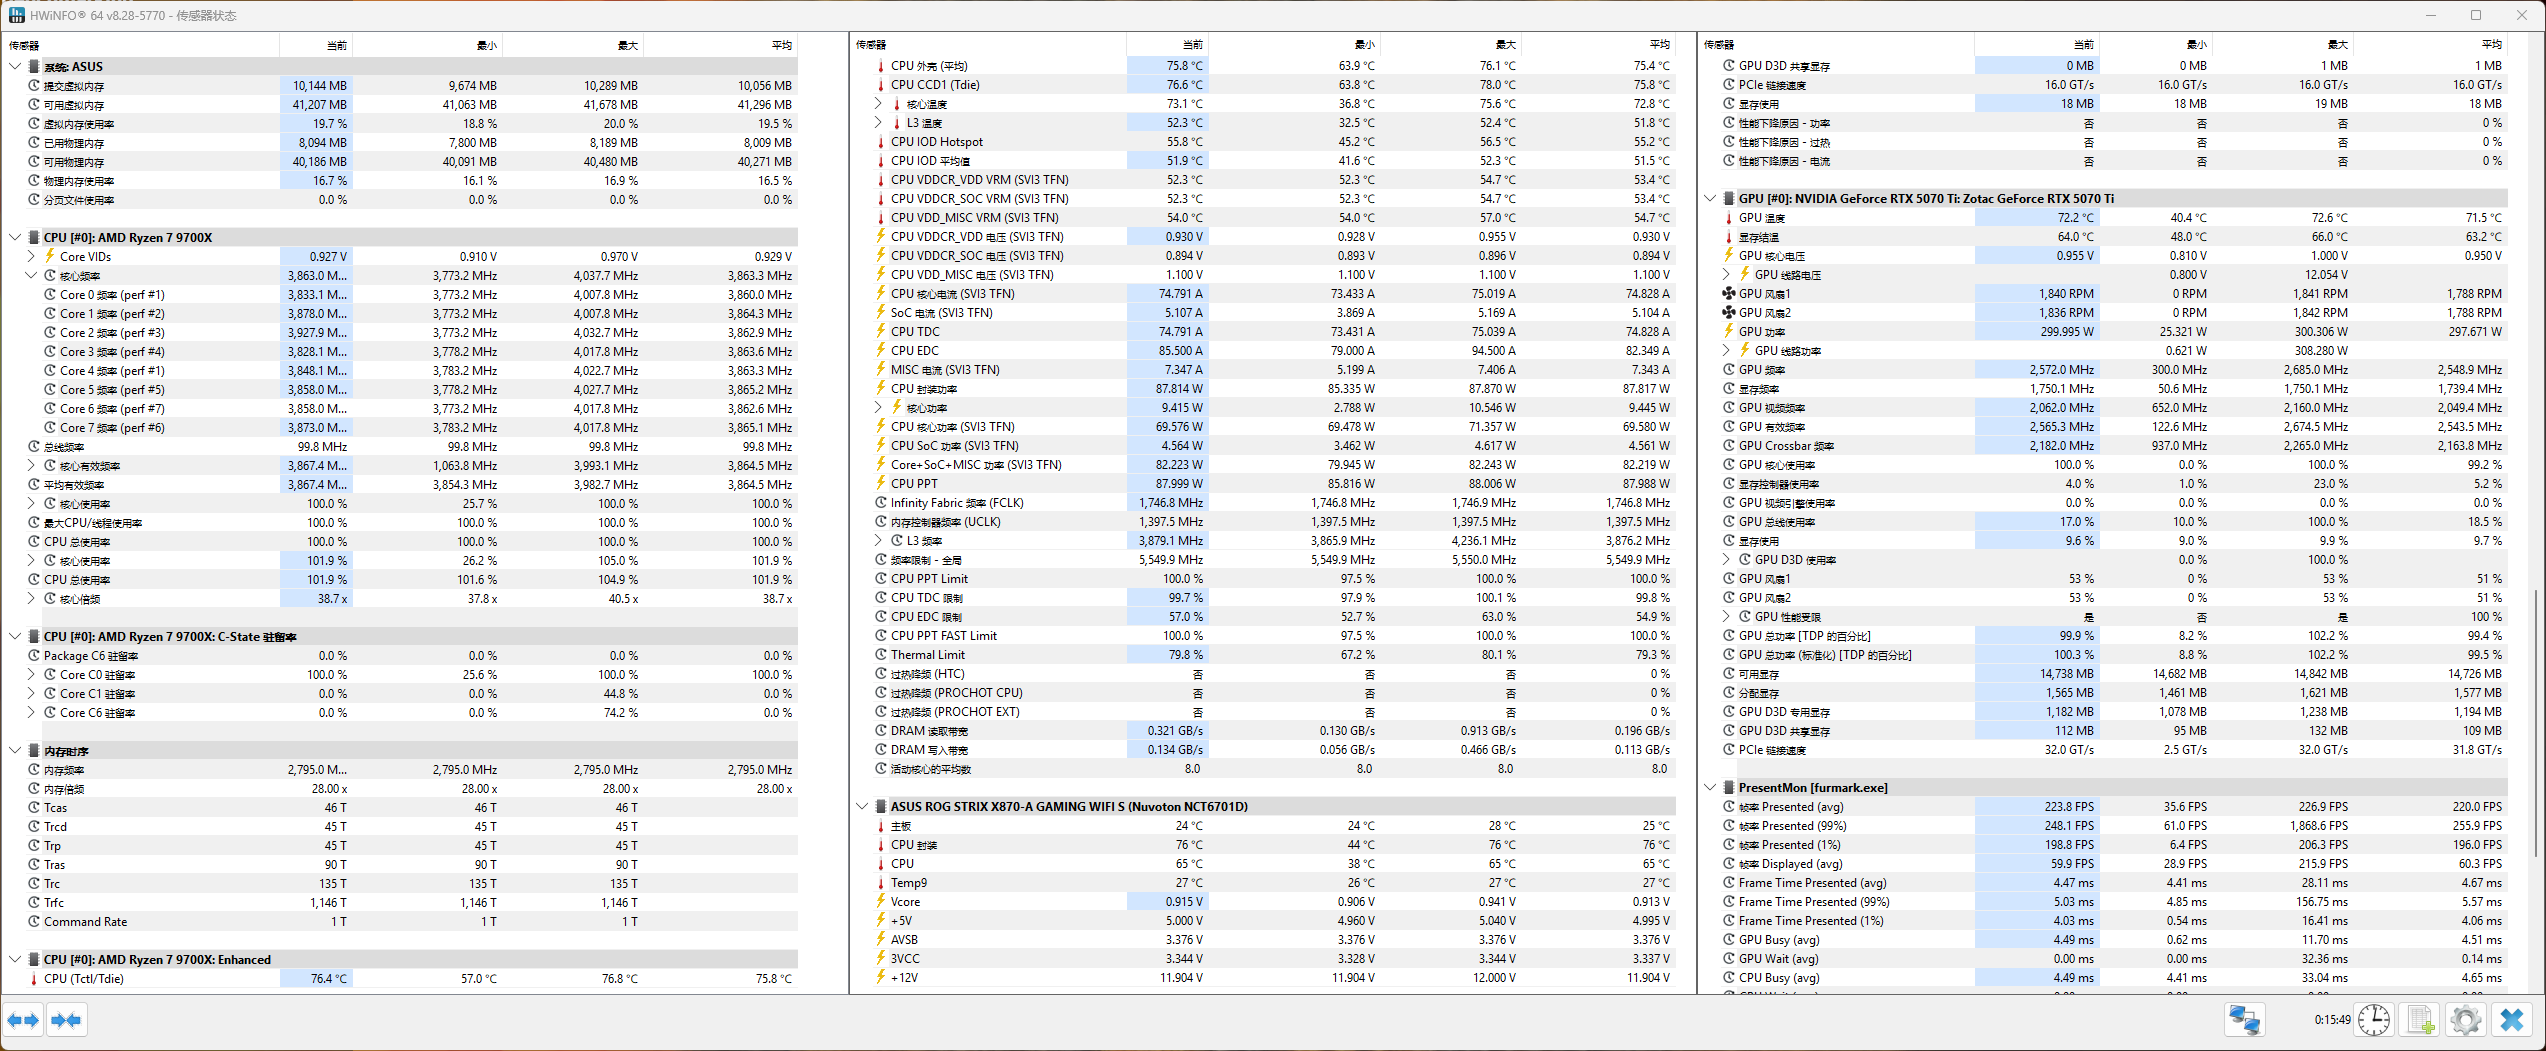Expand the Core VIDs row
The image size is (2546, 1051).
[x=31, y=257]
